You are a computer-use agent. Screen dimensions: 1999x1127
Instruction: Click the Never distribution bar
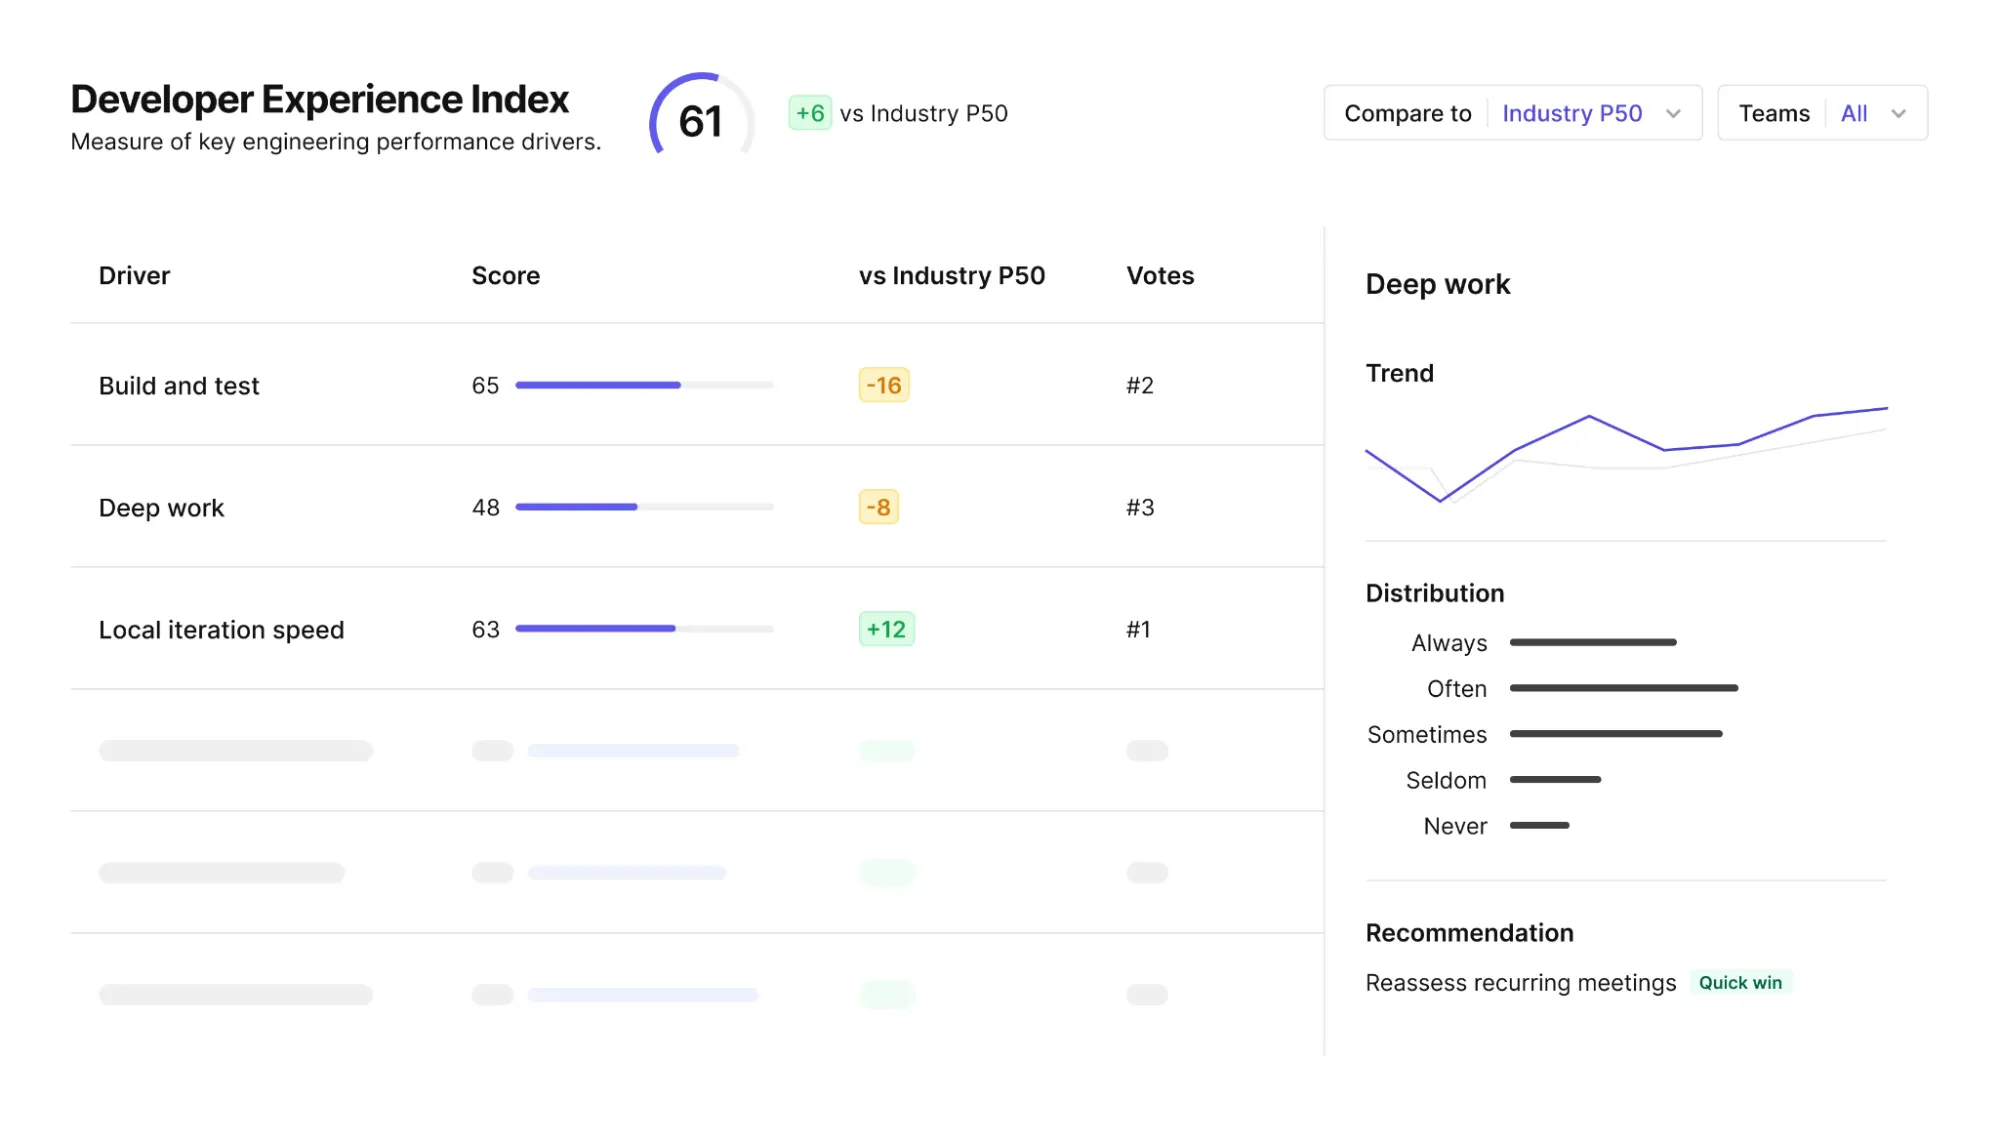coord(1540,825)
